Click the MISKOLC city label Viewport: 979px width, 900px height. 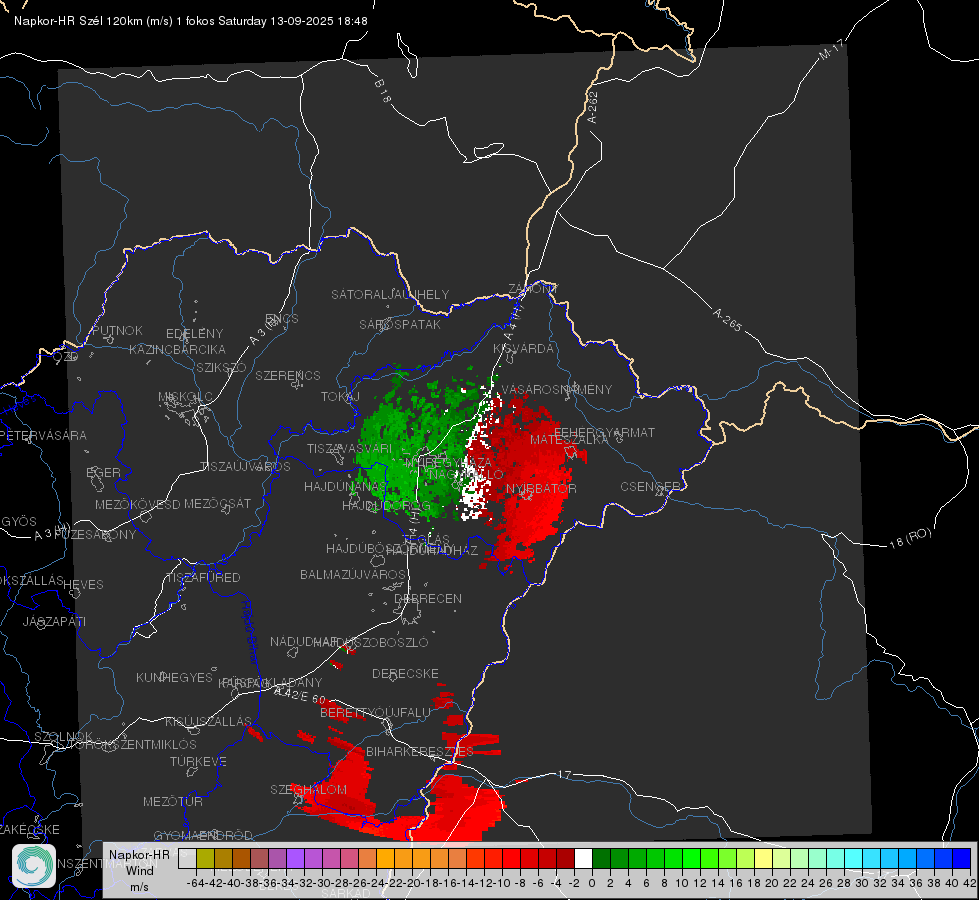tap(185, 397)
